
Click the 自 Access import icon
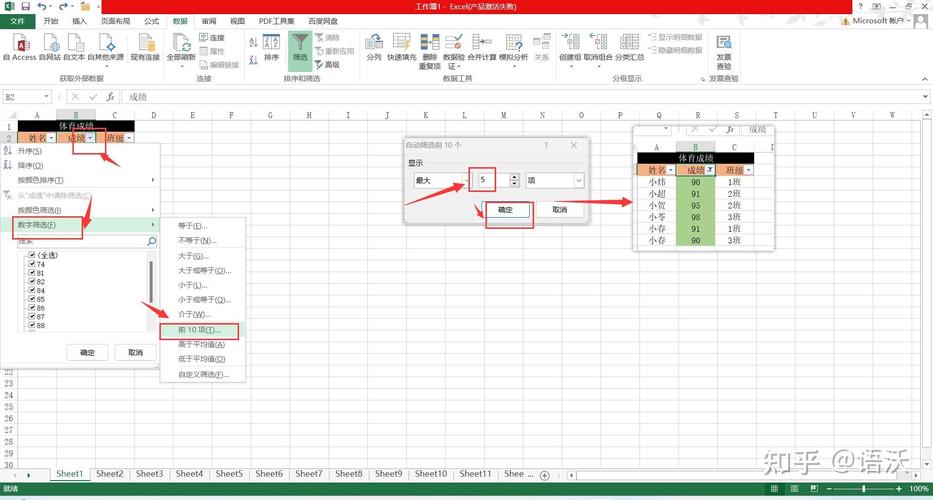(x=20, y=48)
